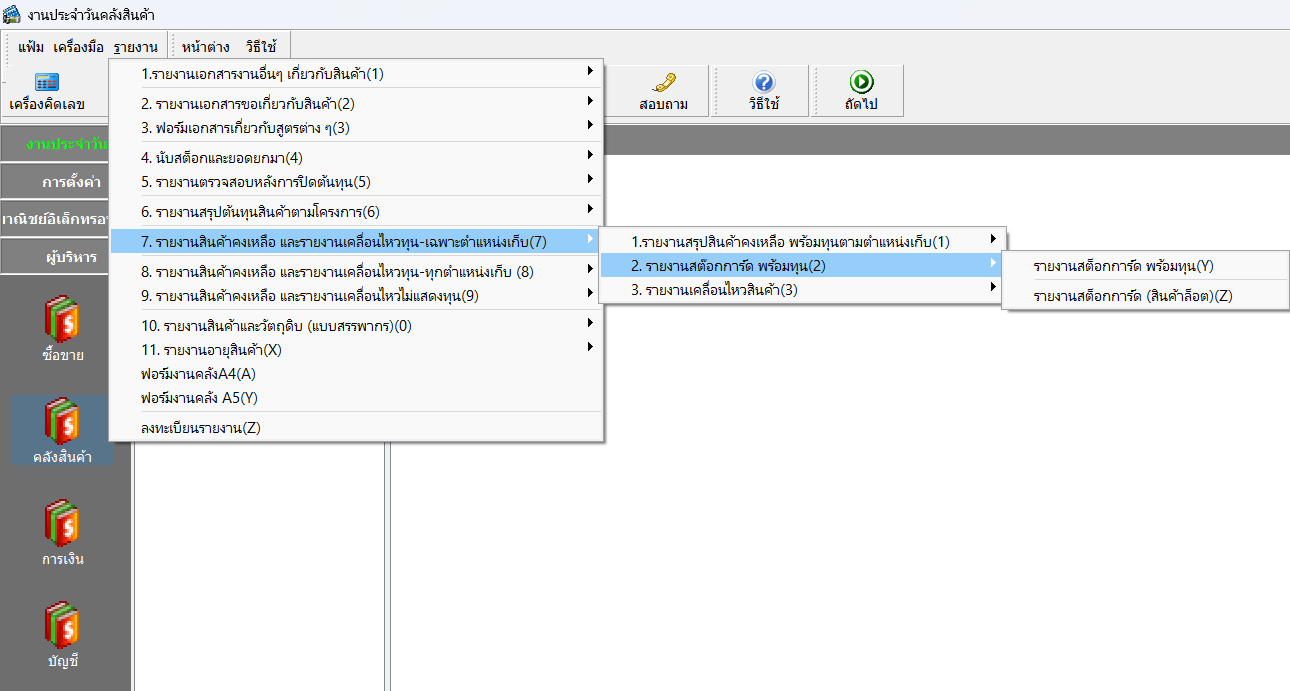Open the หน้าต่าง menu in menu bar

point(206,47)
